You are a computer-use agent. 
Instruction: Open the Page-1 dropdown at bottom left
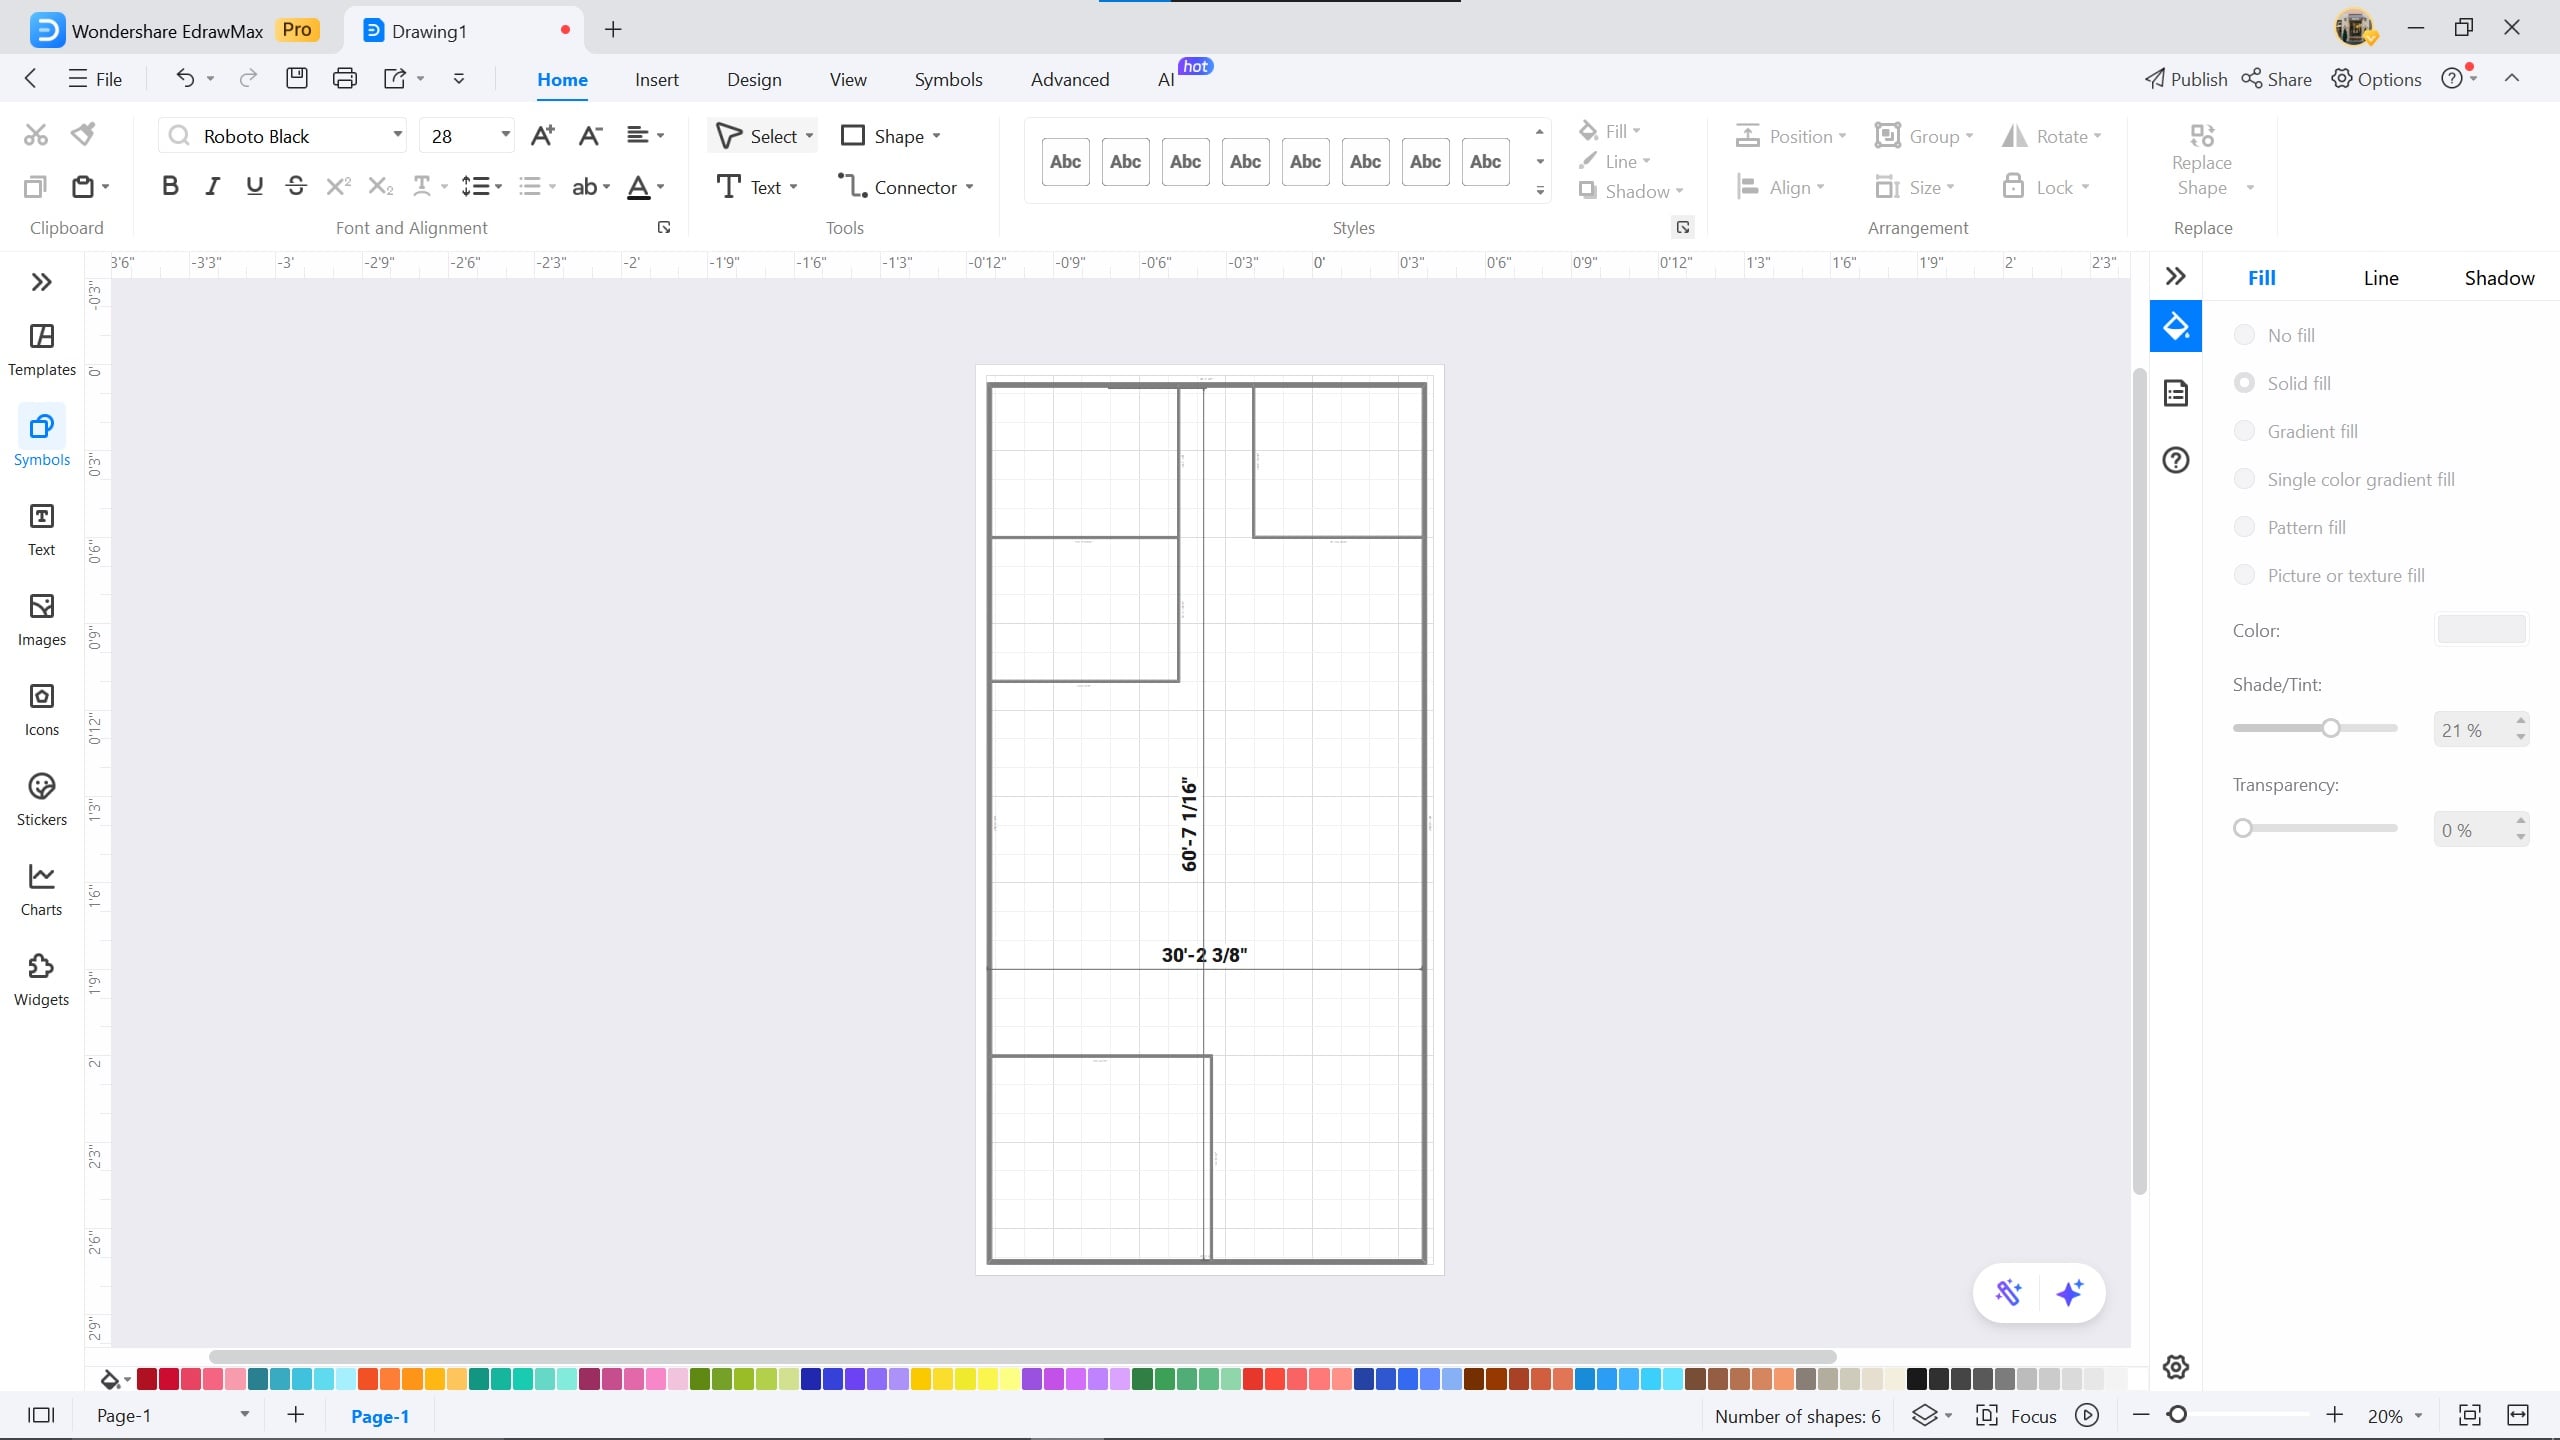243,1415
